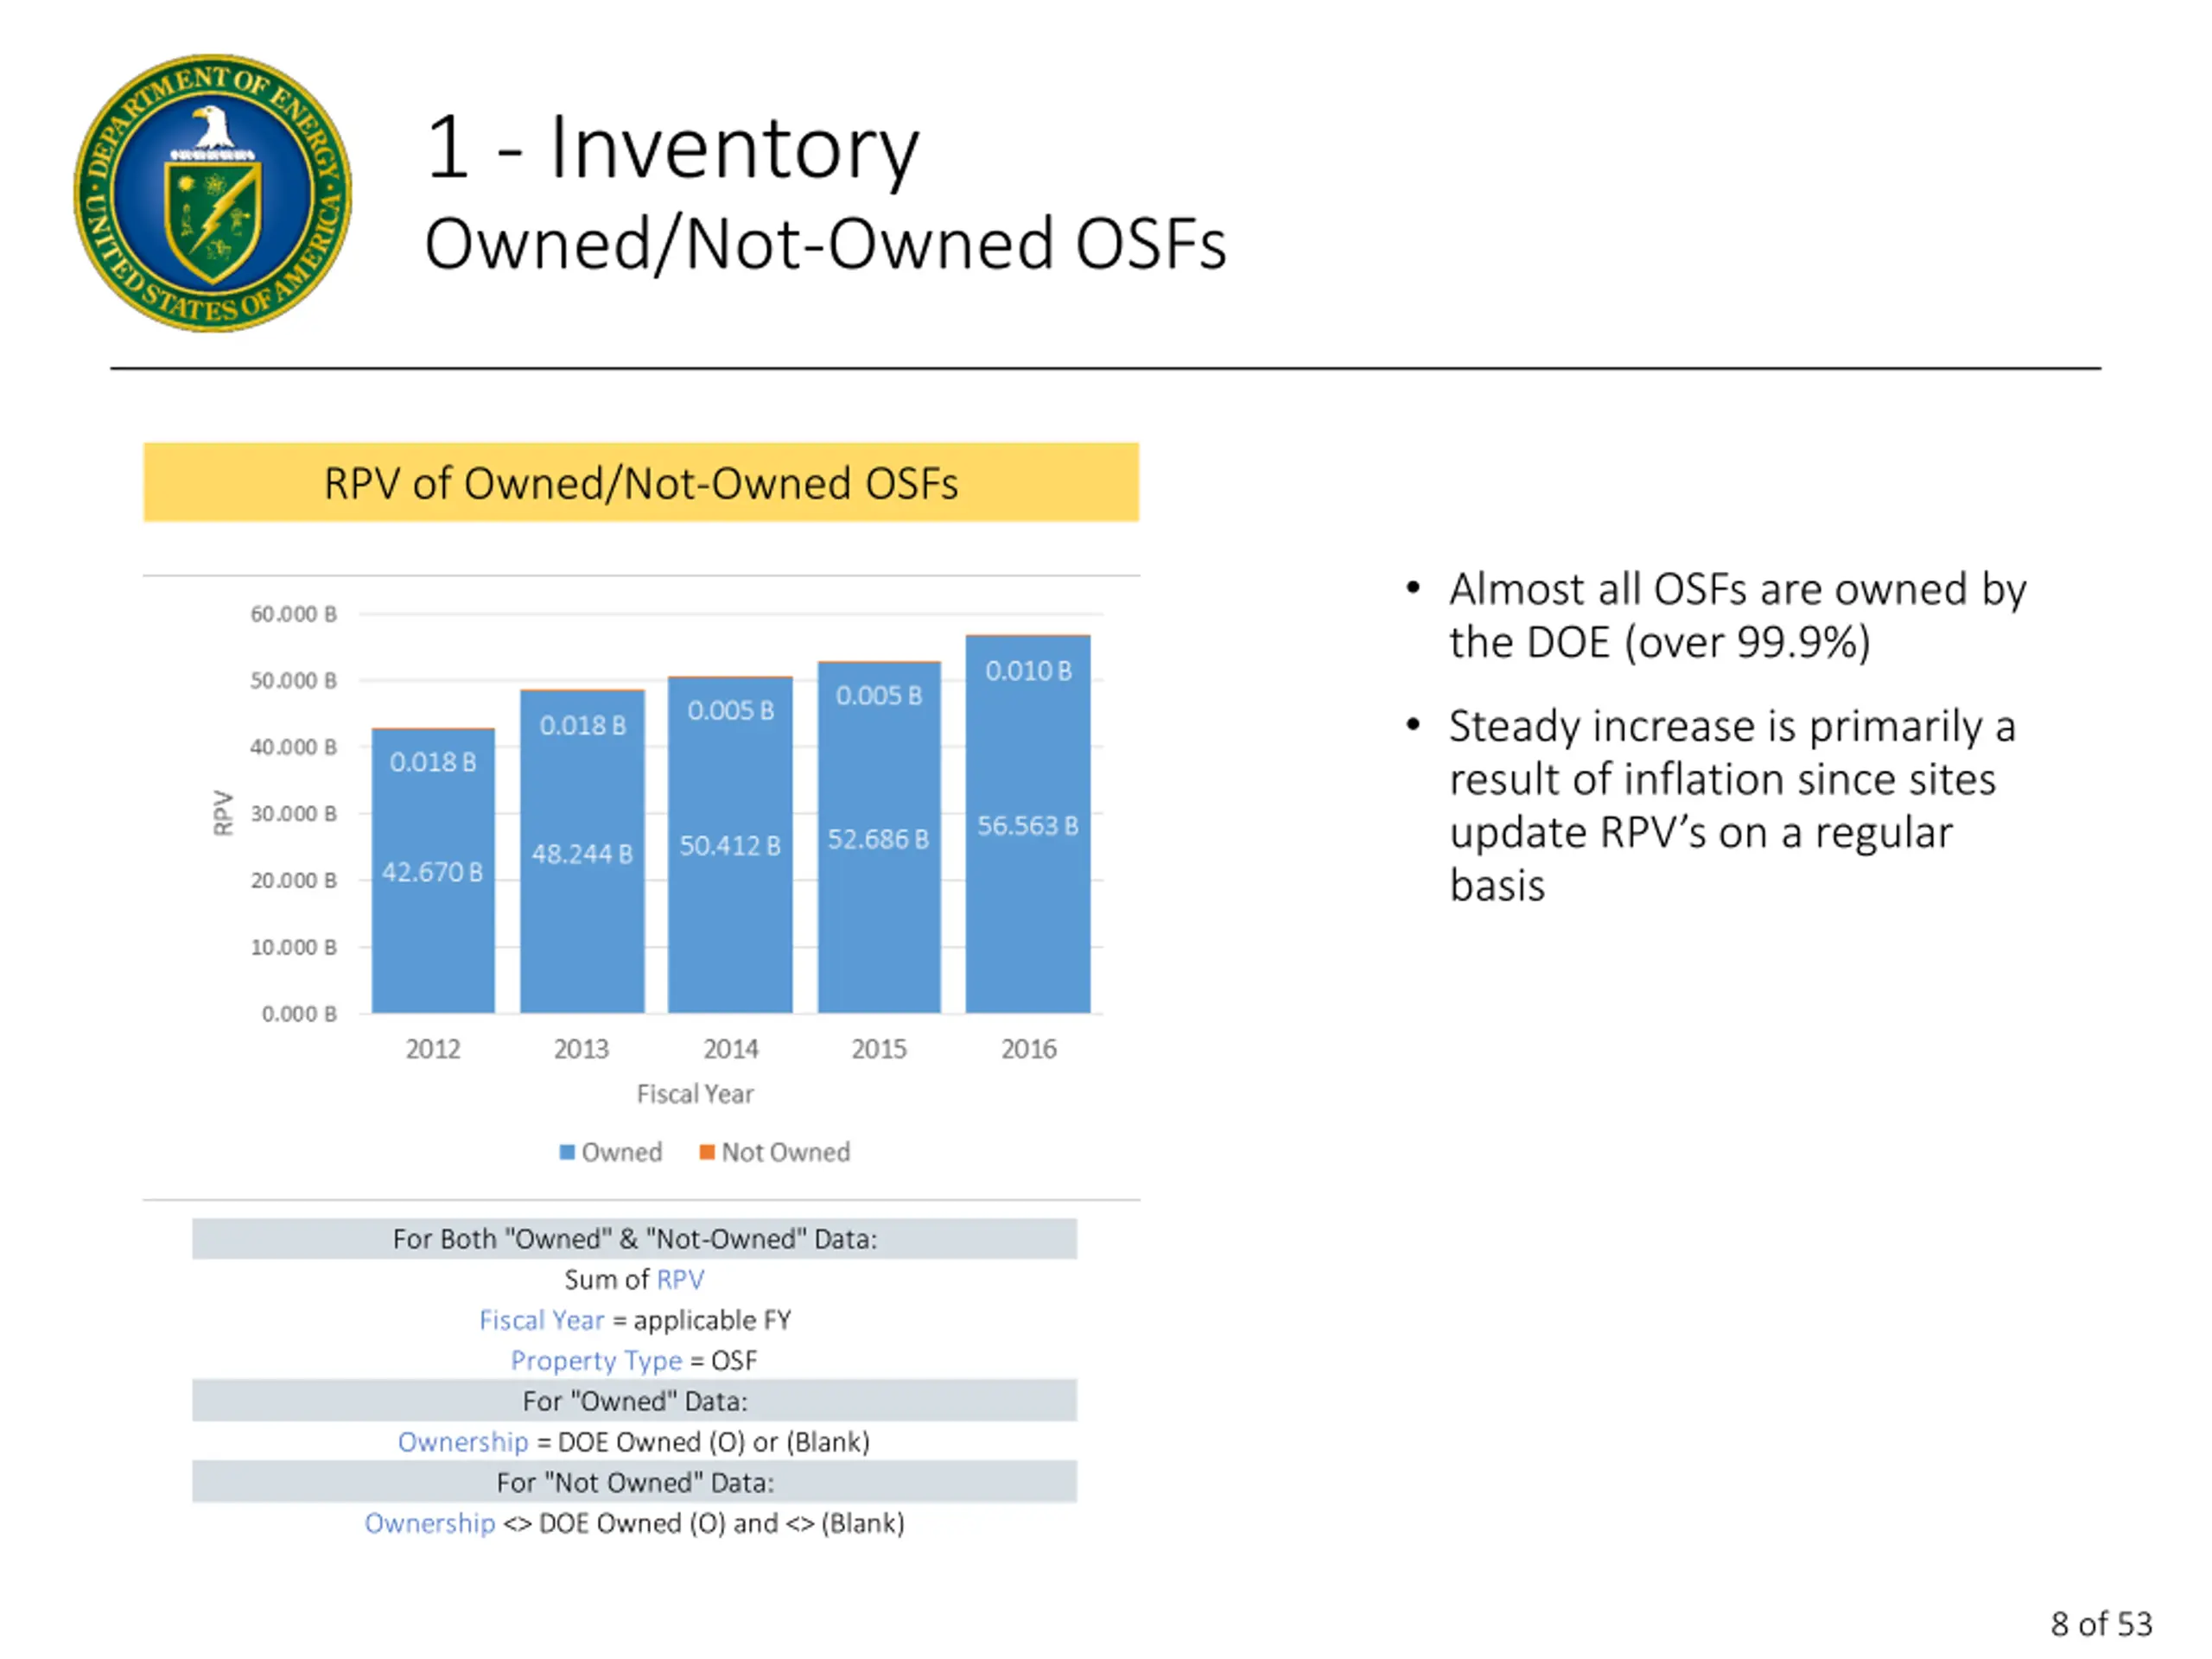Screen dimensions: 2212x1659
Task: Click the blue RPV link text
Action: [680, 1279]
